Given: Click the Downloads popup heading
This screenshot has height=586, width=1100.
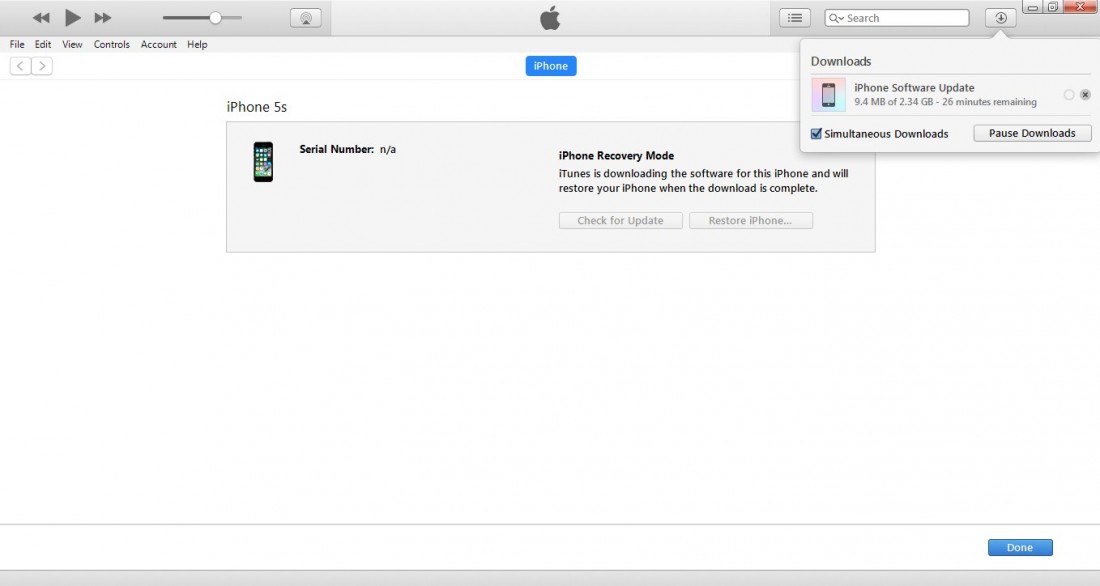Looking at the screenshot, I should pyautogui.click(x=840, y=61).
